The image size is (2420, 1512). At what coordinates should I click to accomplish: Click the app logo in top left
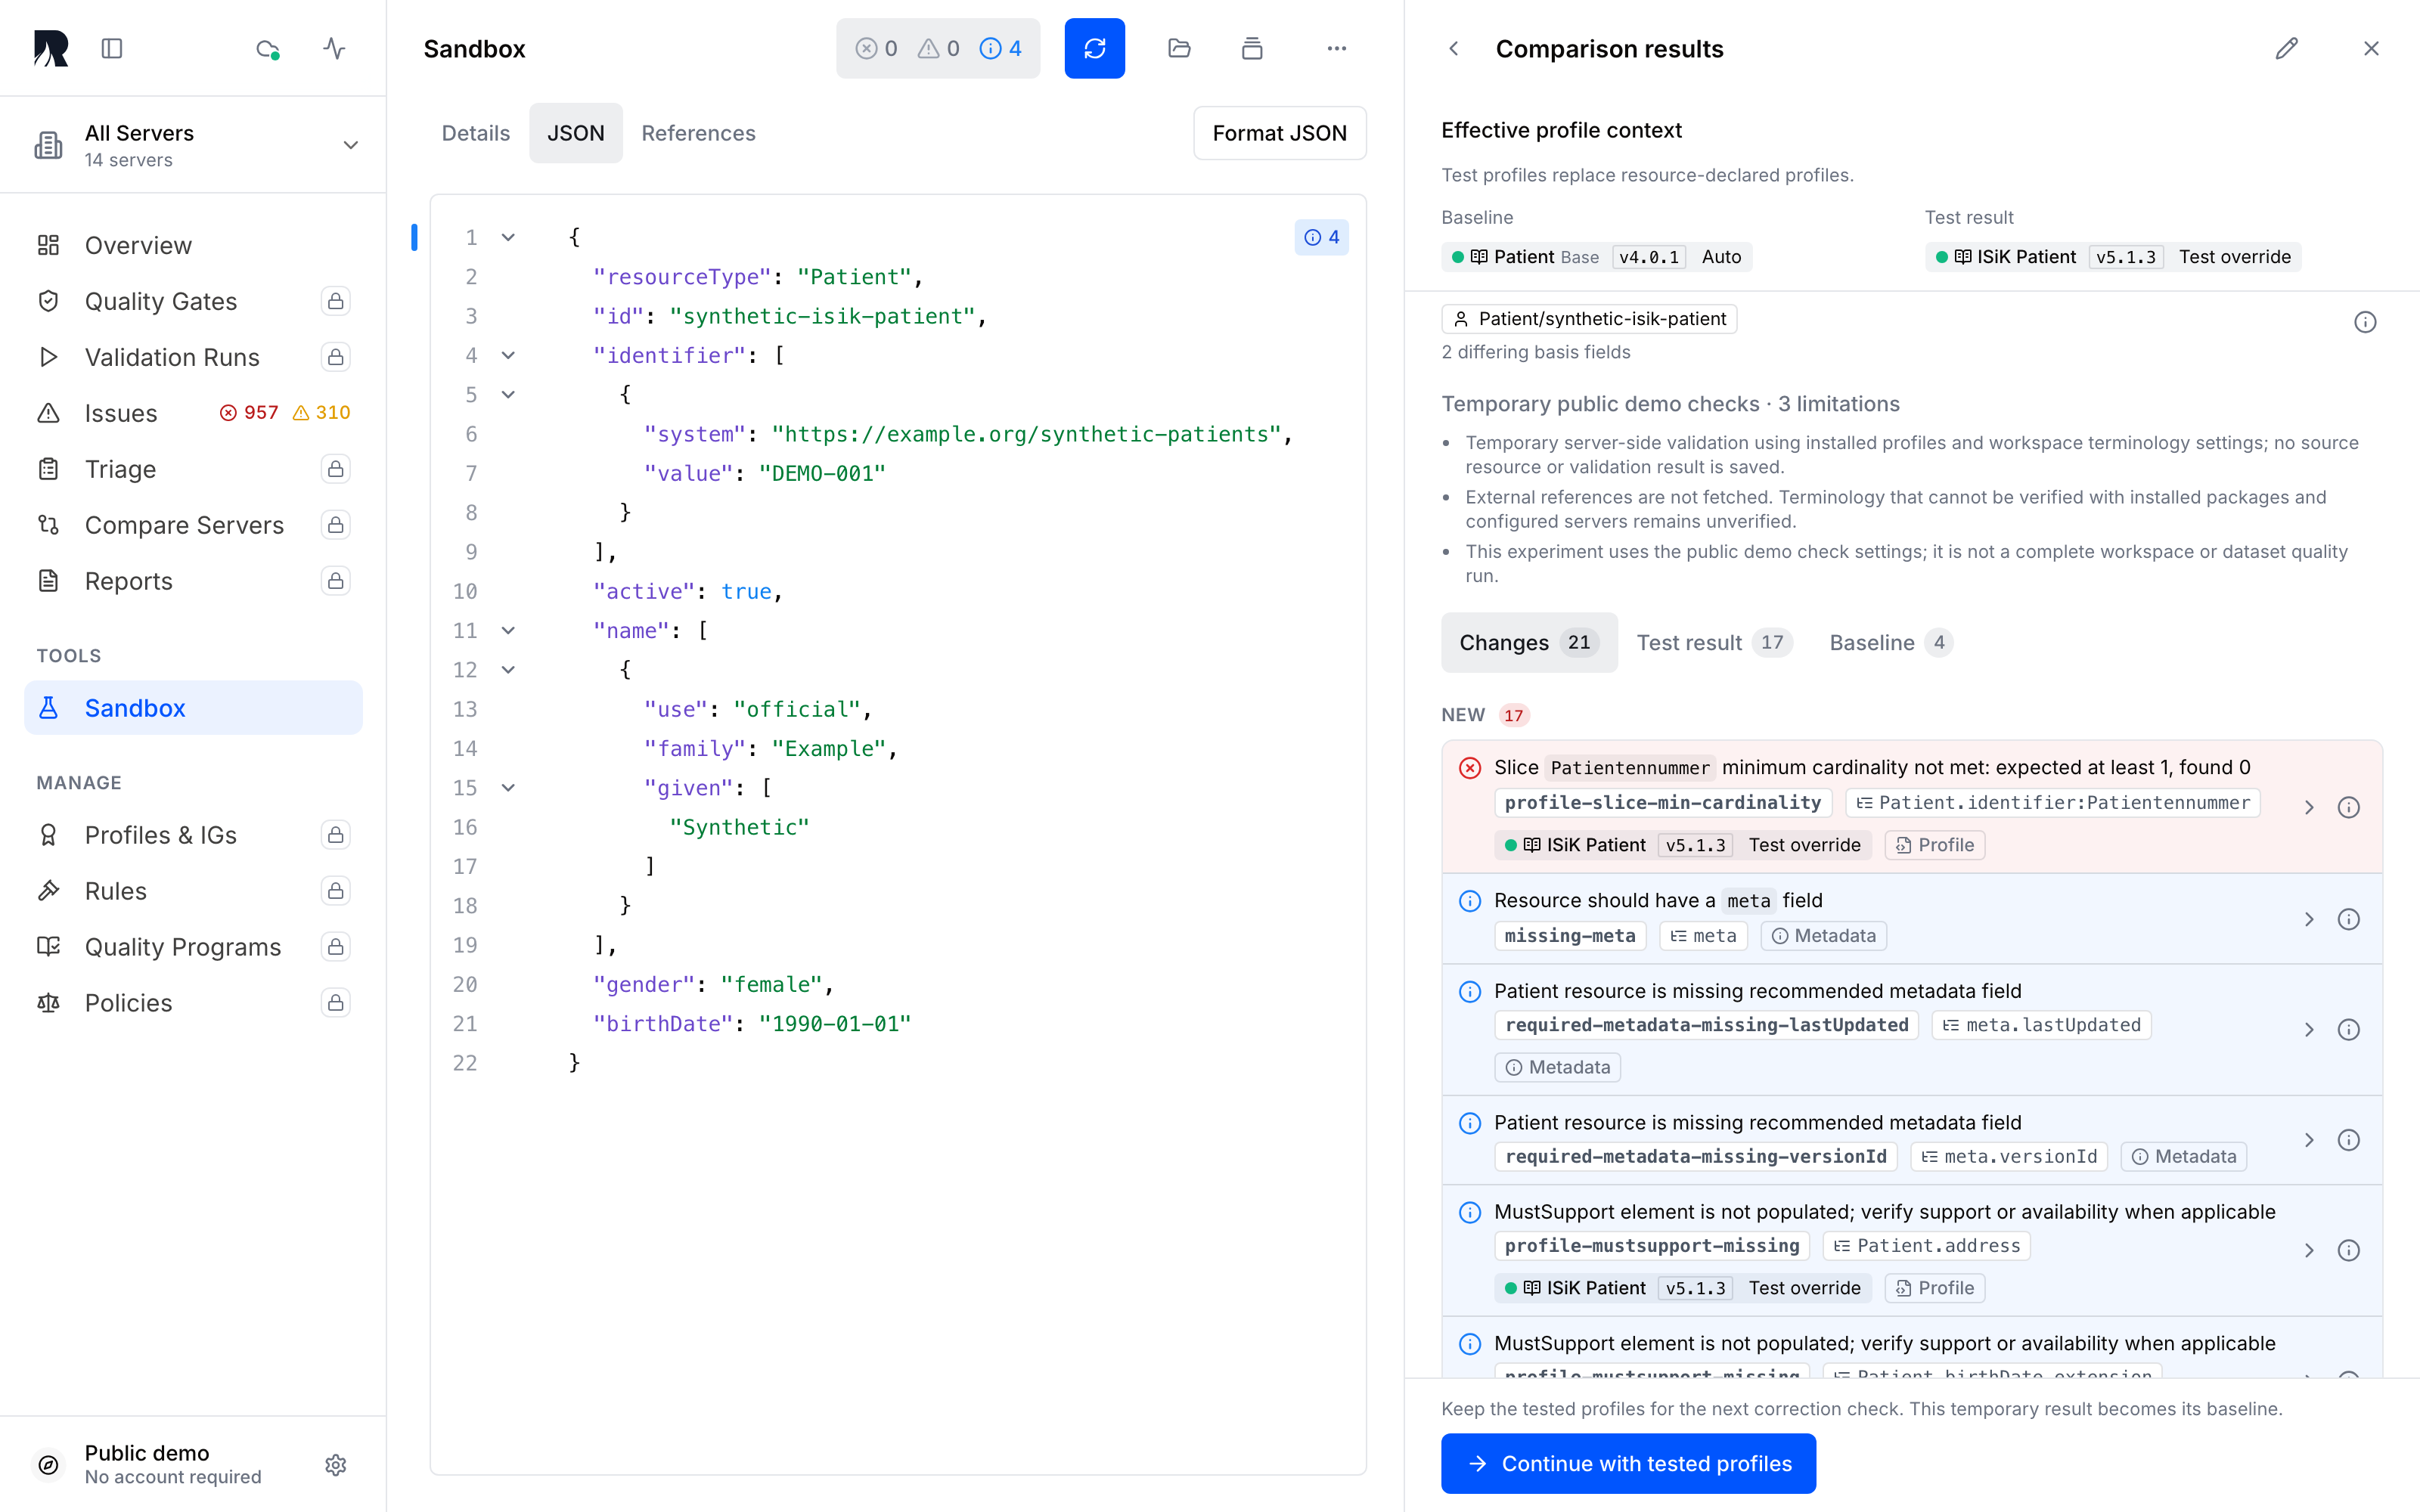[50, 48]
